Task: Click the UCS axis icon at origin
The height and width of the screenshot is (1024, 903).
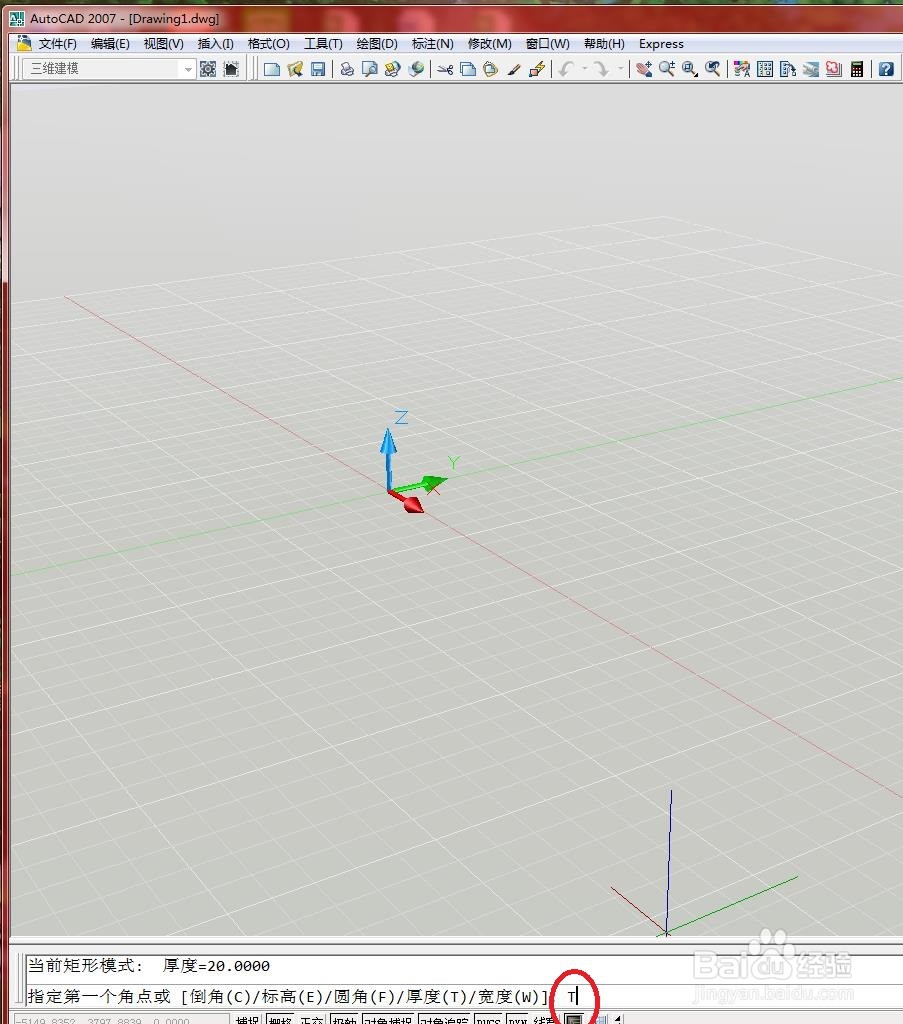Action: click(414, 462)
